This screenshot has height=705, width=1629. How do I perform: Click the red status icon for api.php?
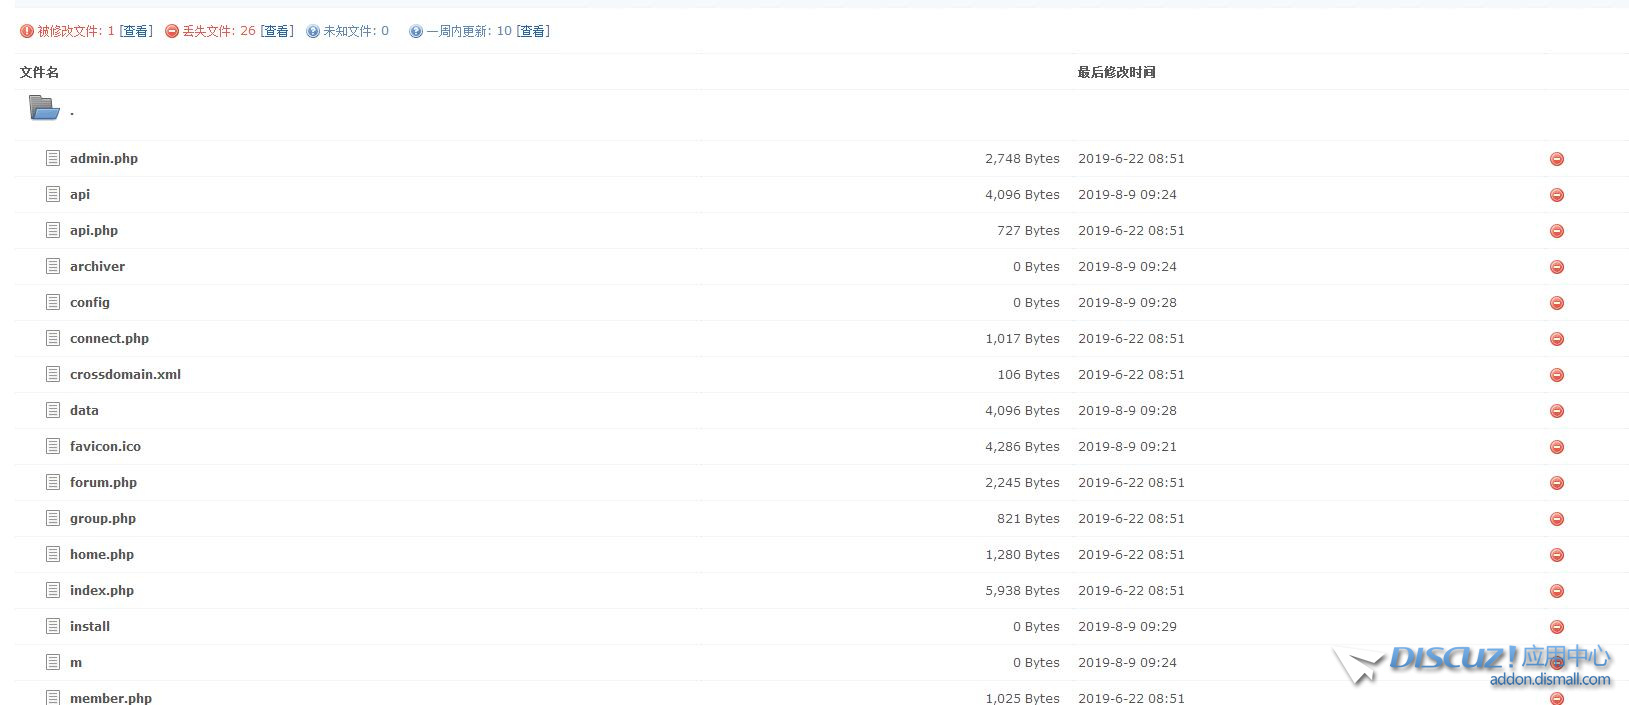tap(1557, 231)
